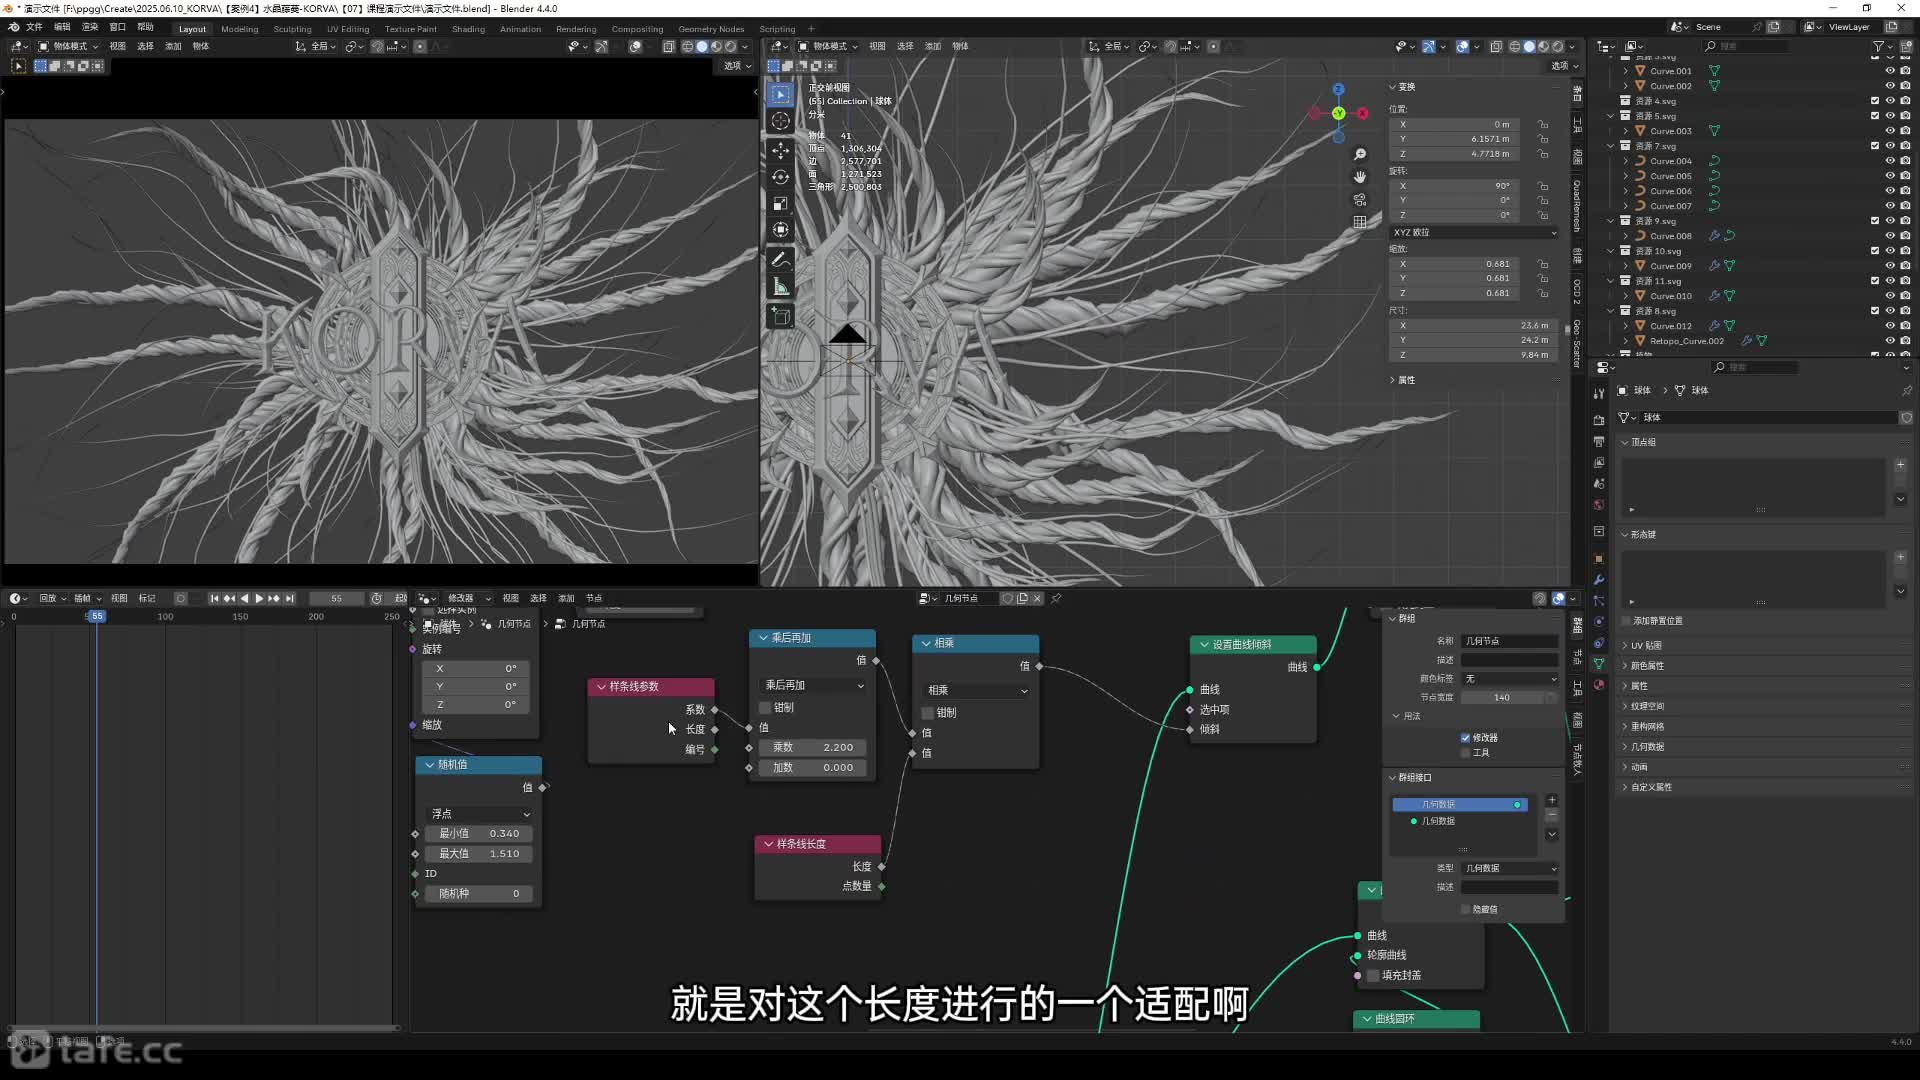The width and height of the screenshot is (1920, 1080).
Task: Add a new group interface socket
Action: pyautogui.click(x=1551, y=800)
